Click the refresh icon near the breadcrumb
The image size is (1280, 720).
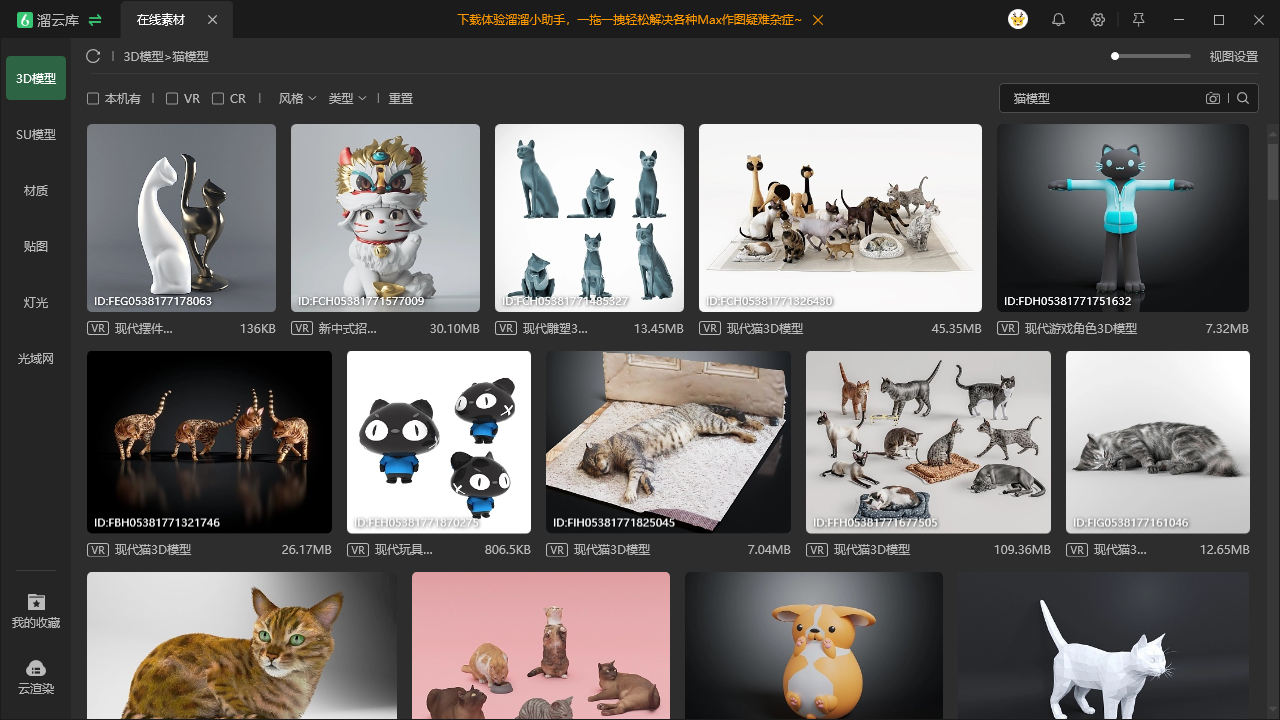93,57
